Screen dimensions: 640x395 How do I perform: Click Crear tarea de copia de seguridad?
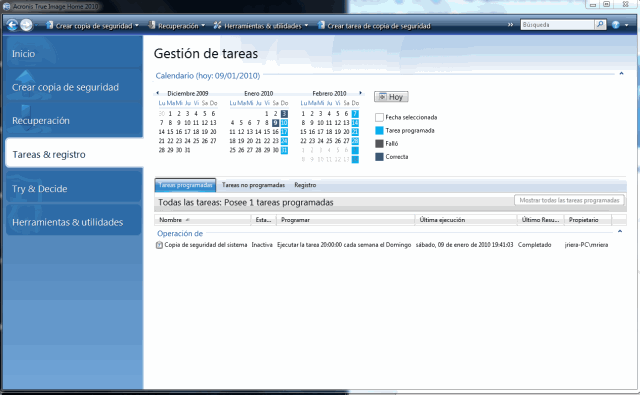374,26
